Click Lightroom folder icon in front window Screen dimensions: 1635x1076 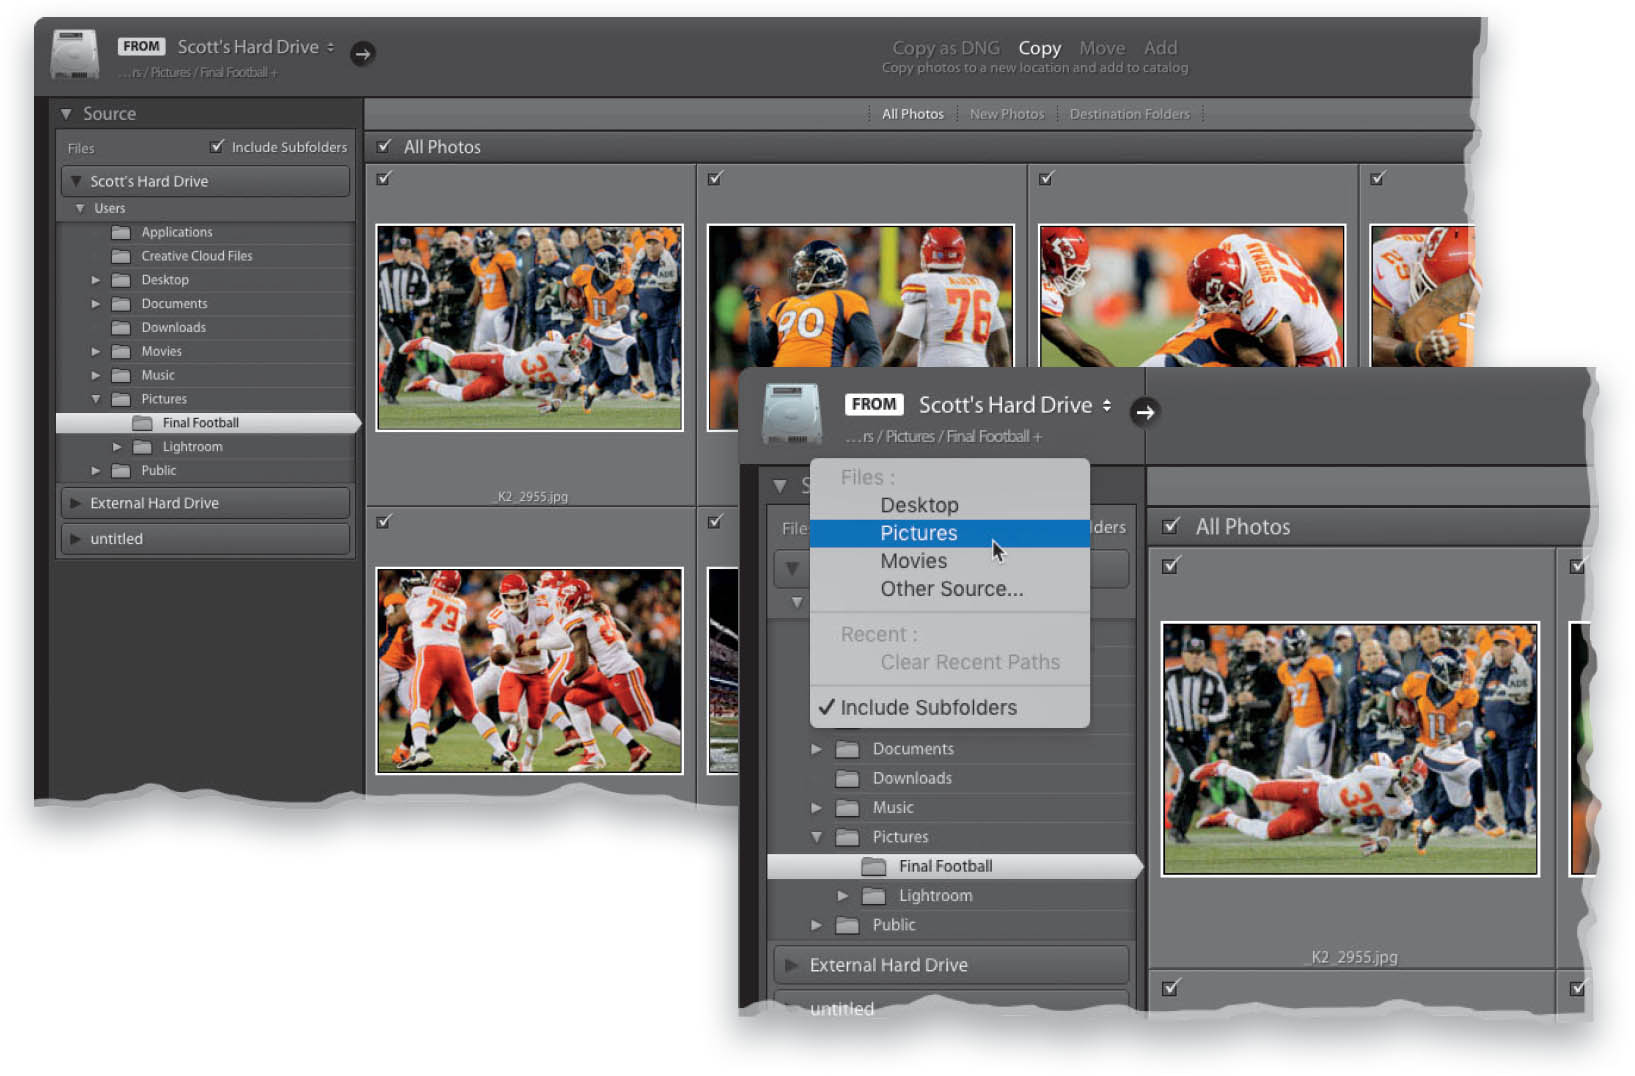(x=874, y=895)
